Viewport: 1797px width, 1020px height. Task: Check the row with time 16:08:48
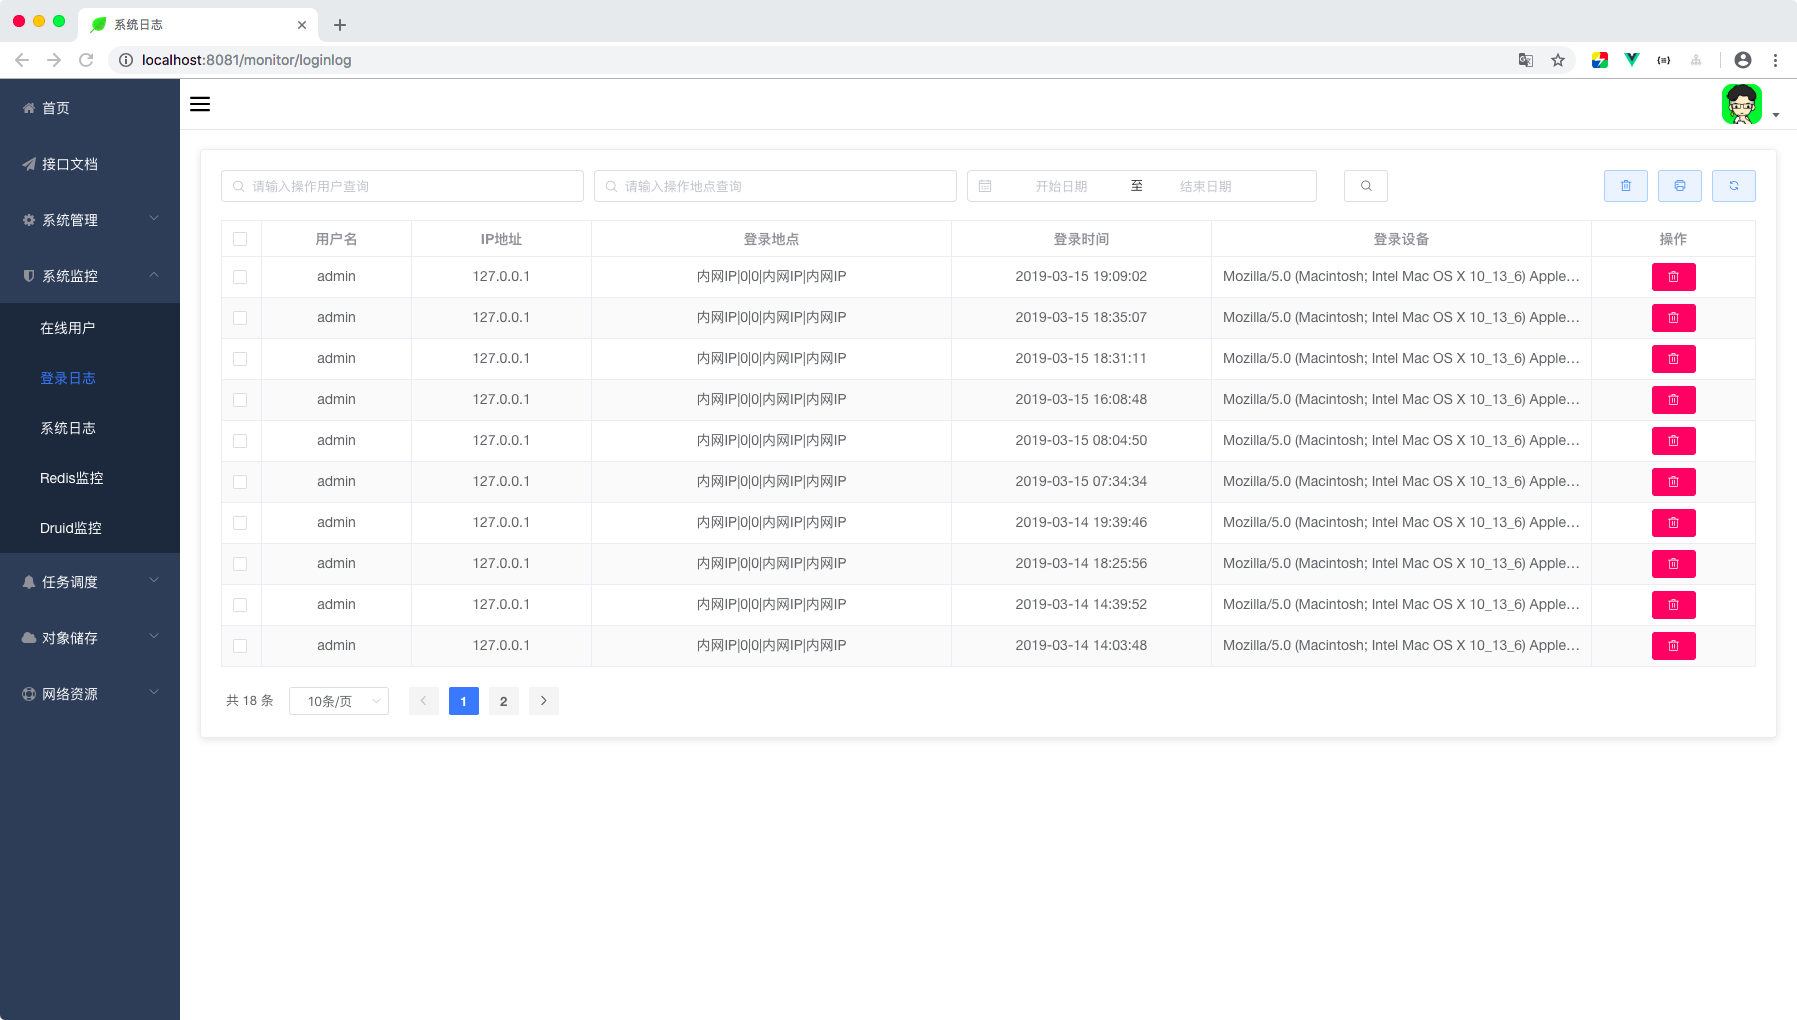click(240, 400)
